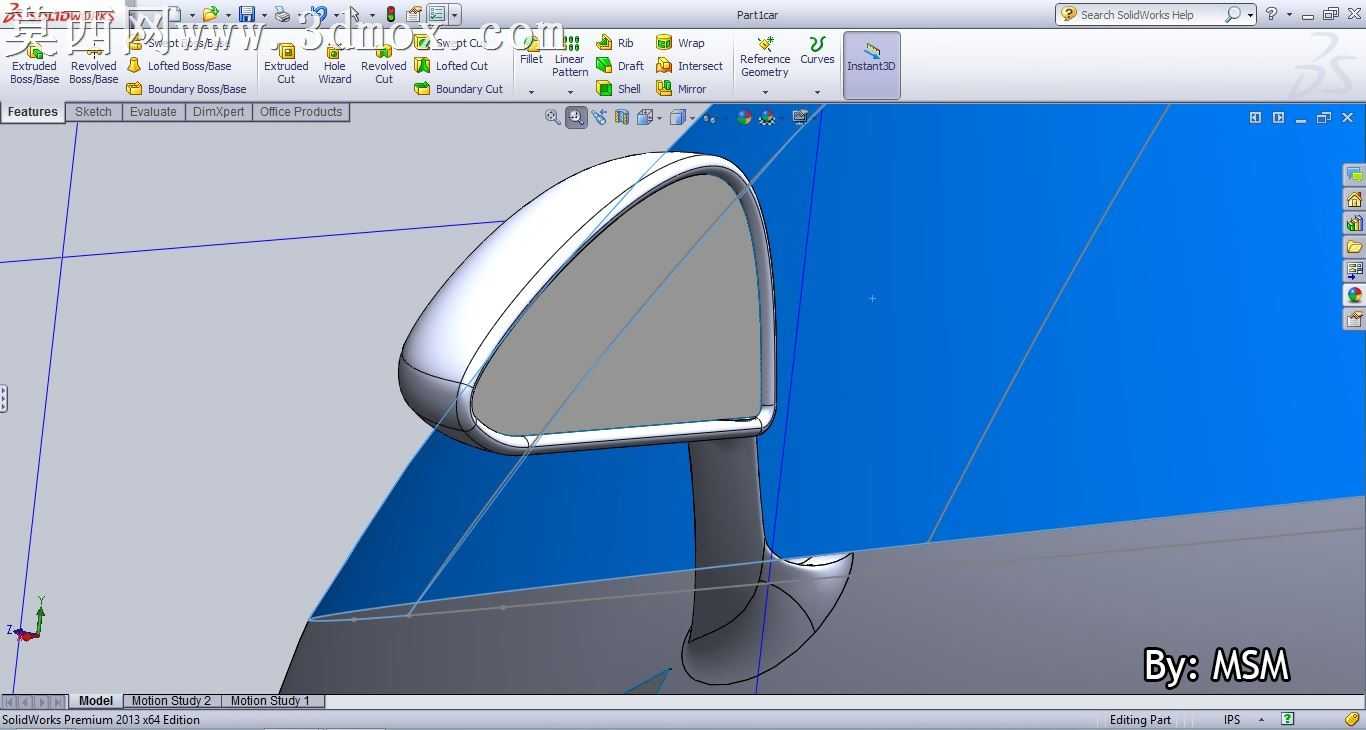Viewport: 1366px width, 730px height.
Task: Apply the Shell feature
Action: pos(618,89)
